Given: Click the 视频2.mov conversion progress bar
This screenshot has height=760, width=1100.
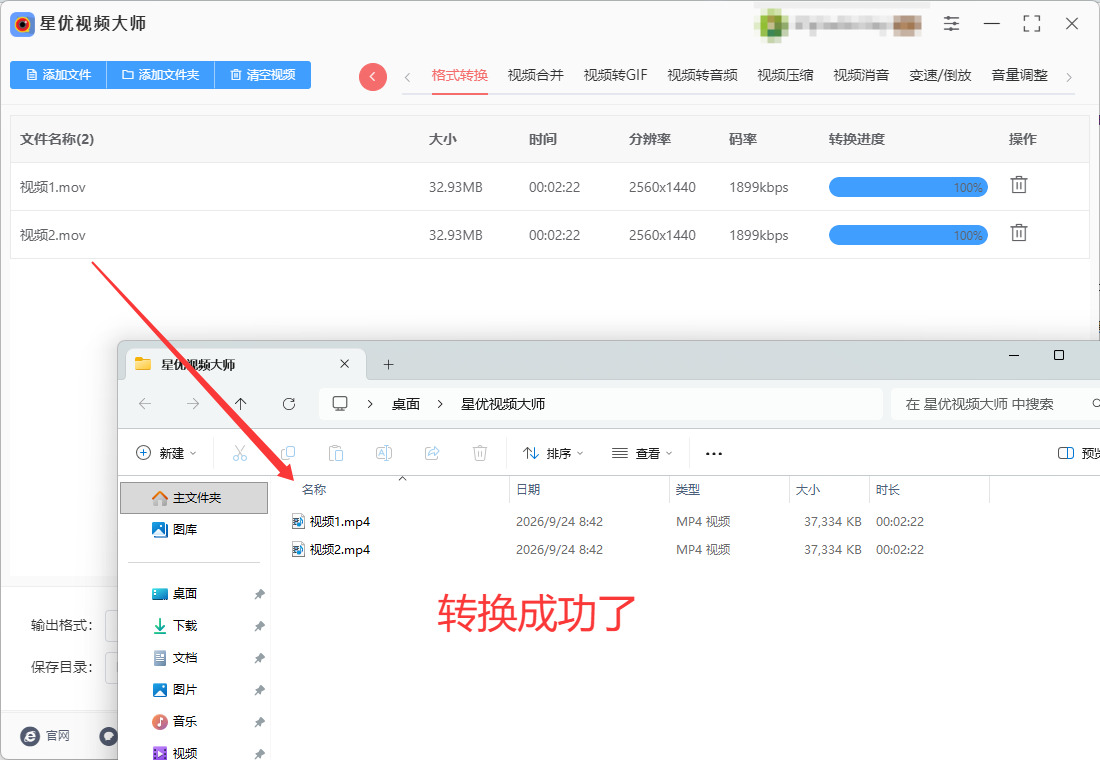Looking at the screenshot, I should pos(908,235).
